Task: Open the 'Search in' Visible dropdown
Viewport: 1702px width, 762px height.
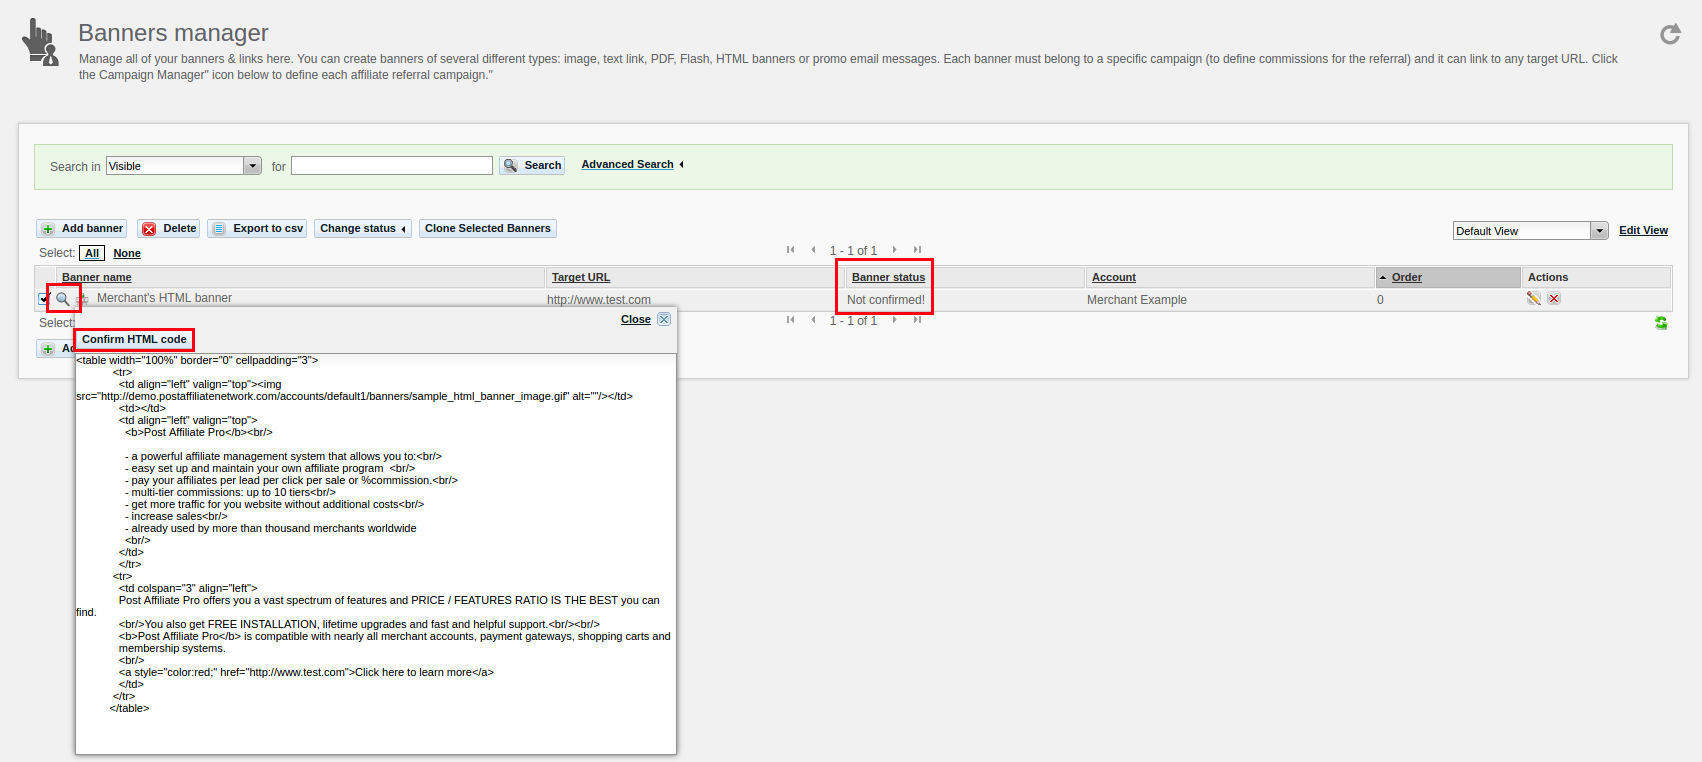Action: tap(253, 166)
